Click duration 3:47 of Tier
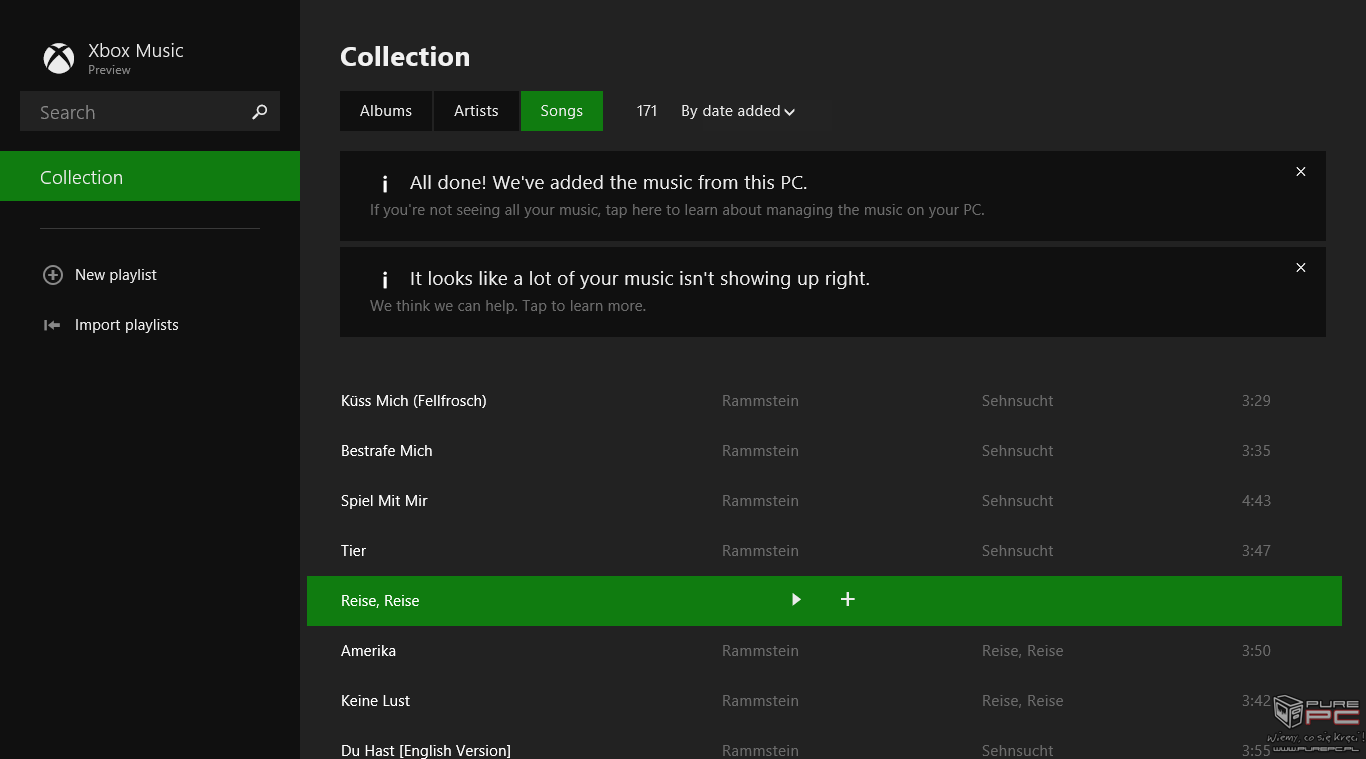This screenshot has width=1366, height=759. [1256, 551]
